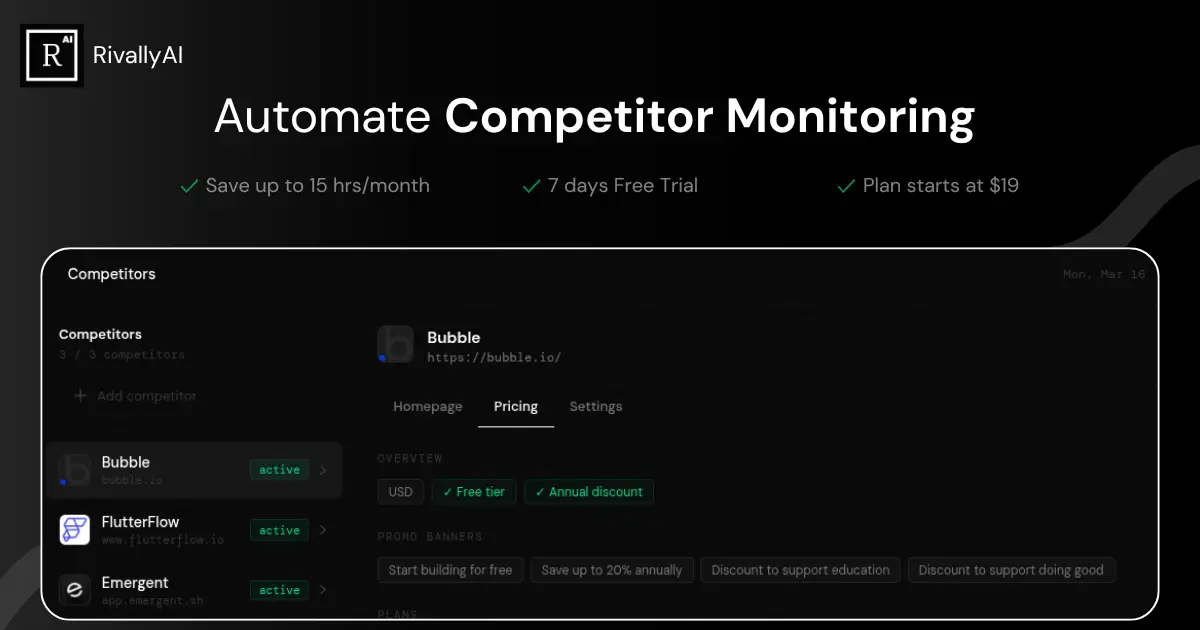Click the RivallyAI logo icon
This screenshot has height=630, width=1200.
point(52,55)
